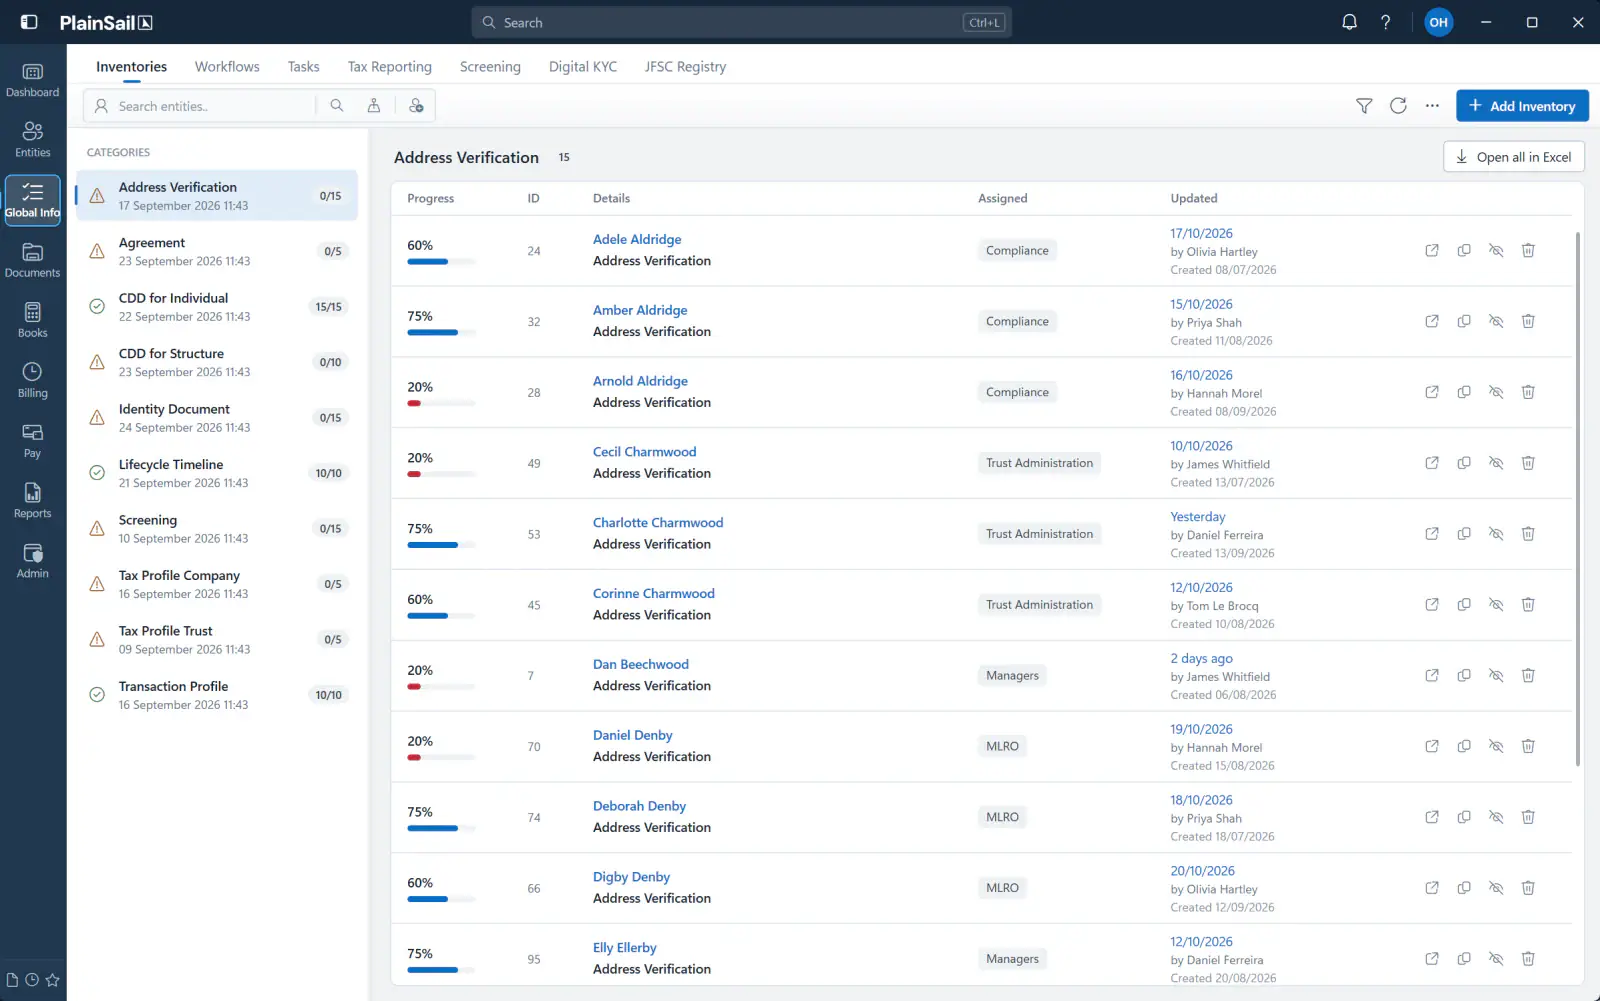Screen dimensions: 1600x1001
Task: Delete the Daniel Denby inventory row
Action: 1528,747
